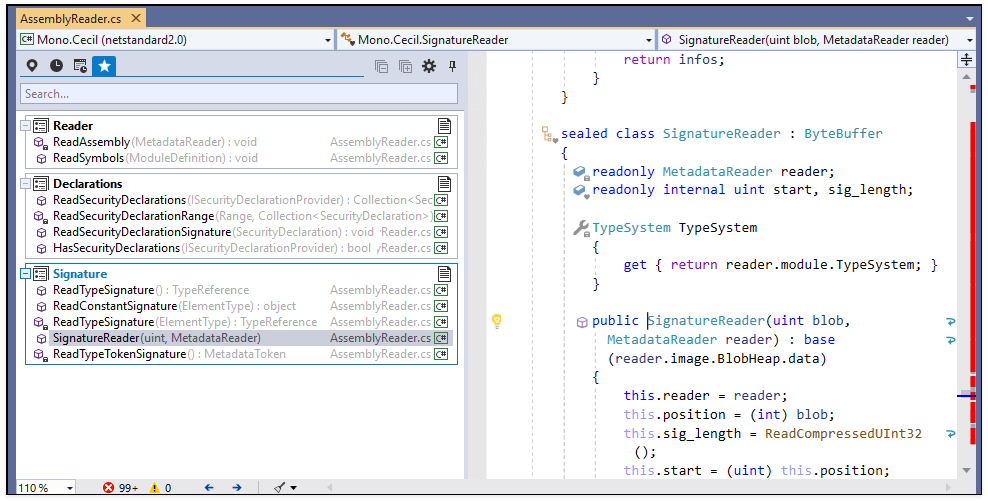
Task: Collapse the Reader group
Action: pyautogui.click(x=27, y=126)
